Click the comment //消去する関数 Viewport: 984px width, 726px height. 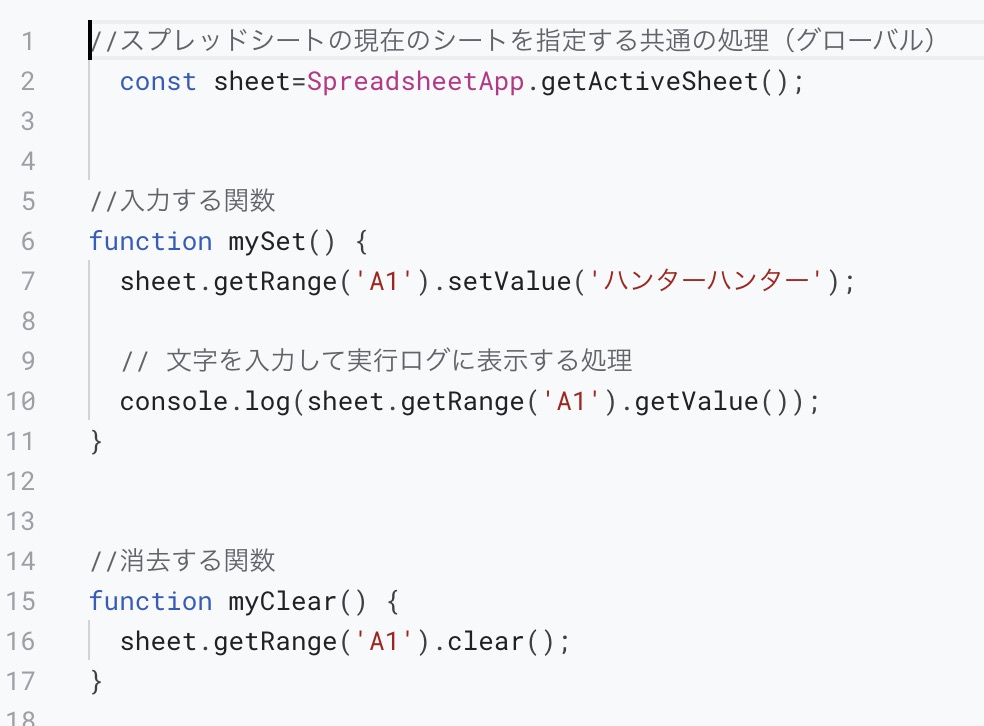pyautogui.click(x=182, y=561)
